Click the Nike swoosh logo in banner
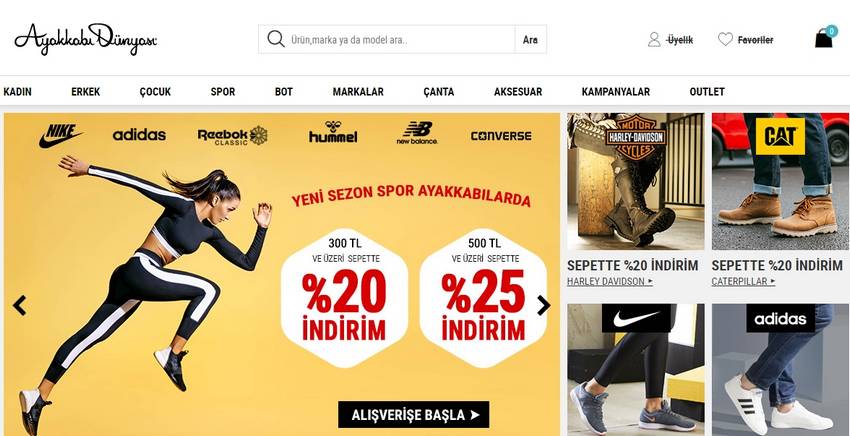The width and height of the screenshot is (850, 436). 60,136
